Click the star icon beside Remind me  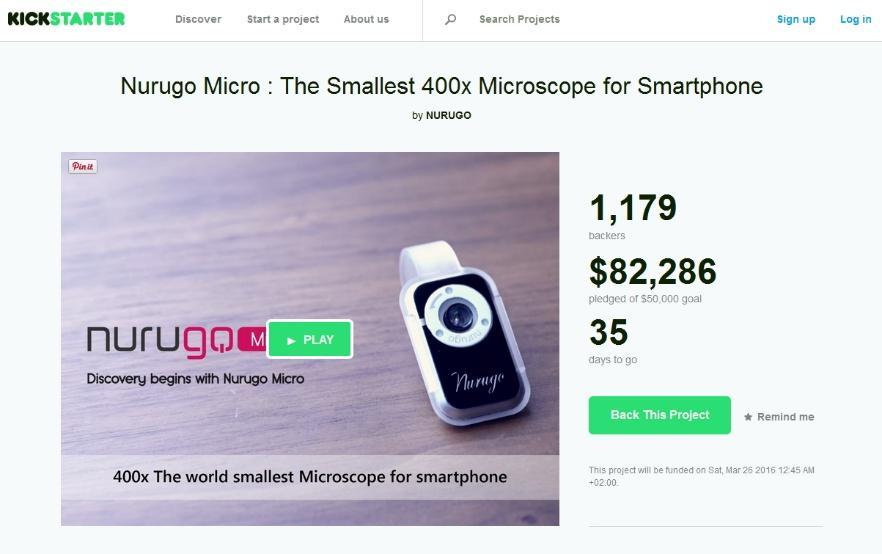(748, 417)
